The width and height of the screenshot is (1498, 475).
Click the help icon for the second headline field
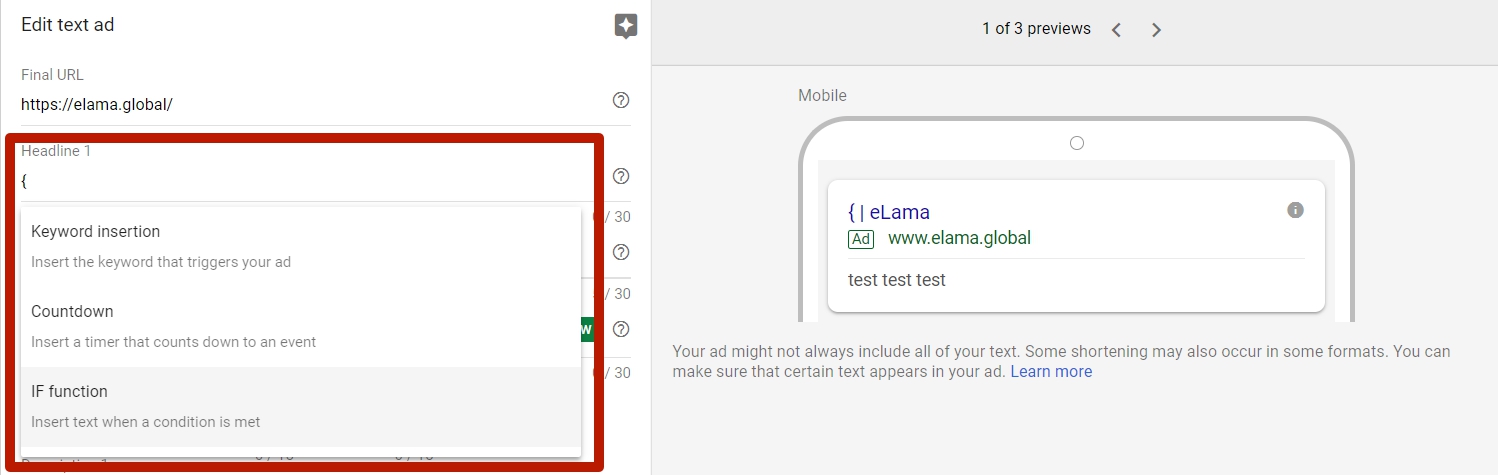621,252
